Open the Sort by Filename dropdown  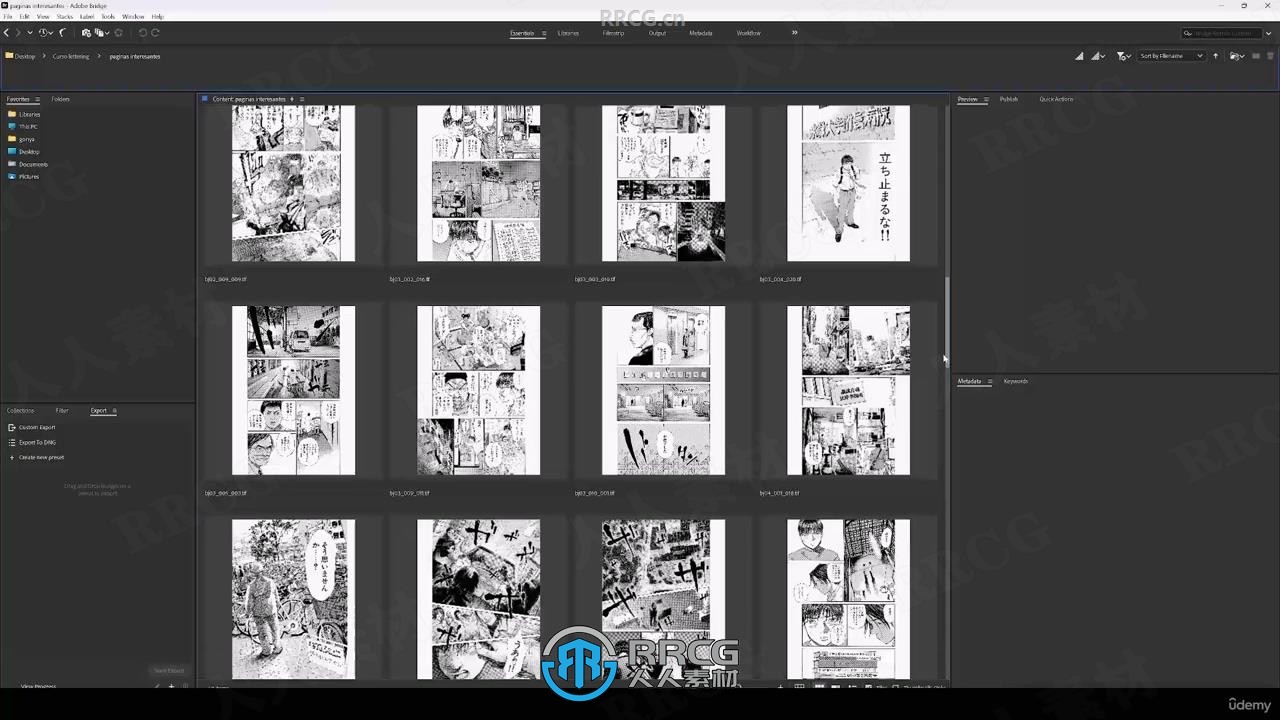[1171, 56]
